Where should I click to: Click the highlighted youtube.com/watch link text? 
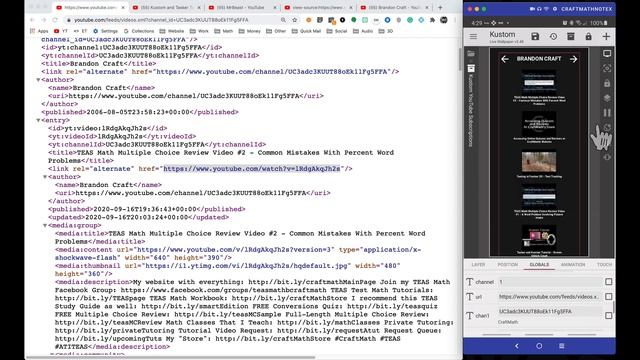pos(252,169)
